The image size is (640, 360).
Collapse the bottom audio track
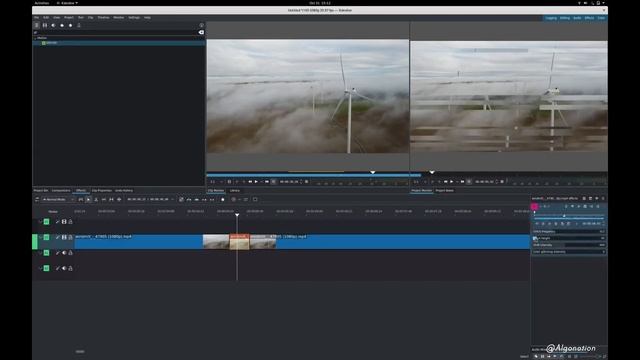click(x=40, y=268)
